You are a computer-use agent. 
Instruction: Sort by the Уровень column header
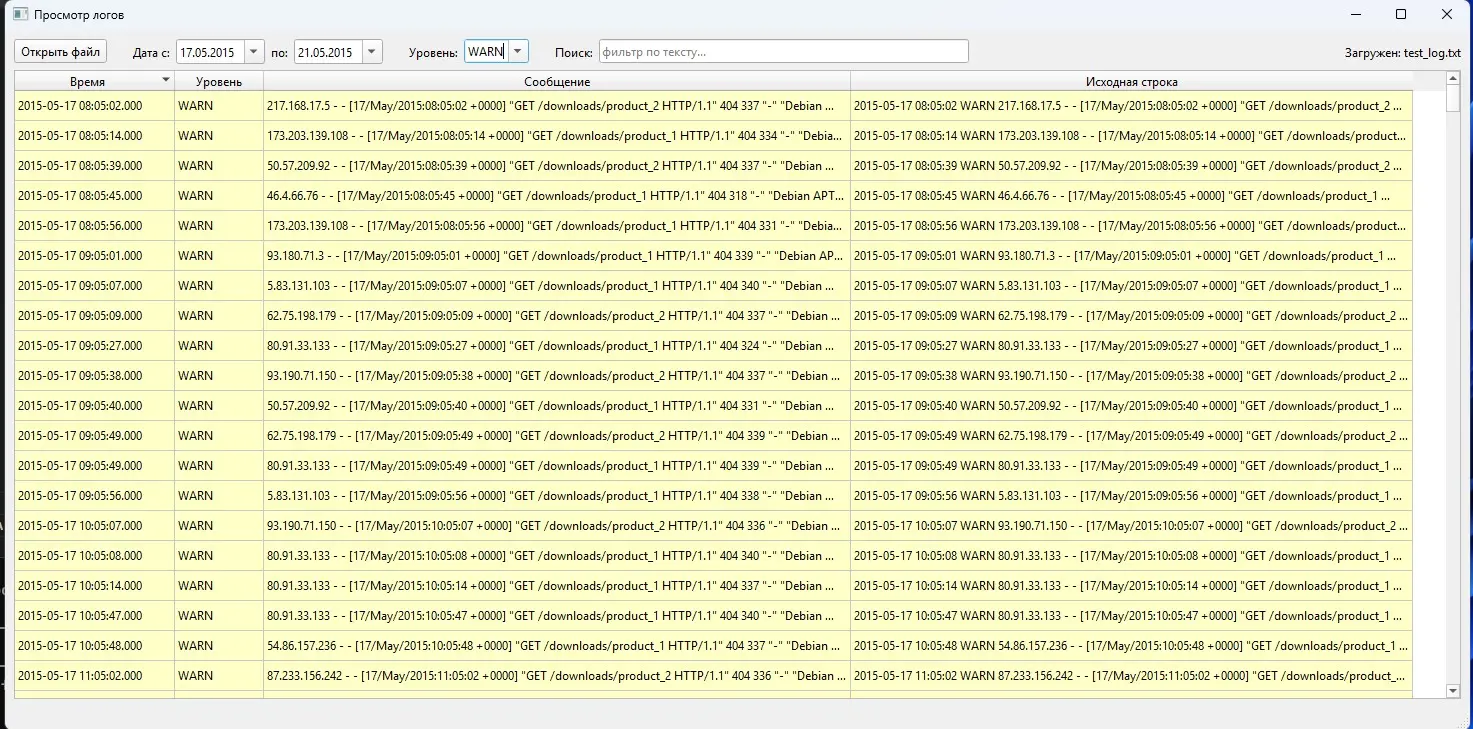pos(219,81)
